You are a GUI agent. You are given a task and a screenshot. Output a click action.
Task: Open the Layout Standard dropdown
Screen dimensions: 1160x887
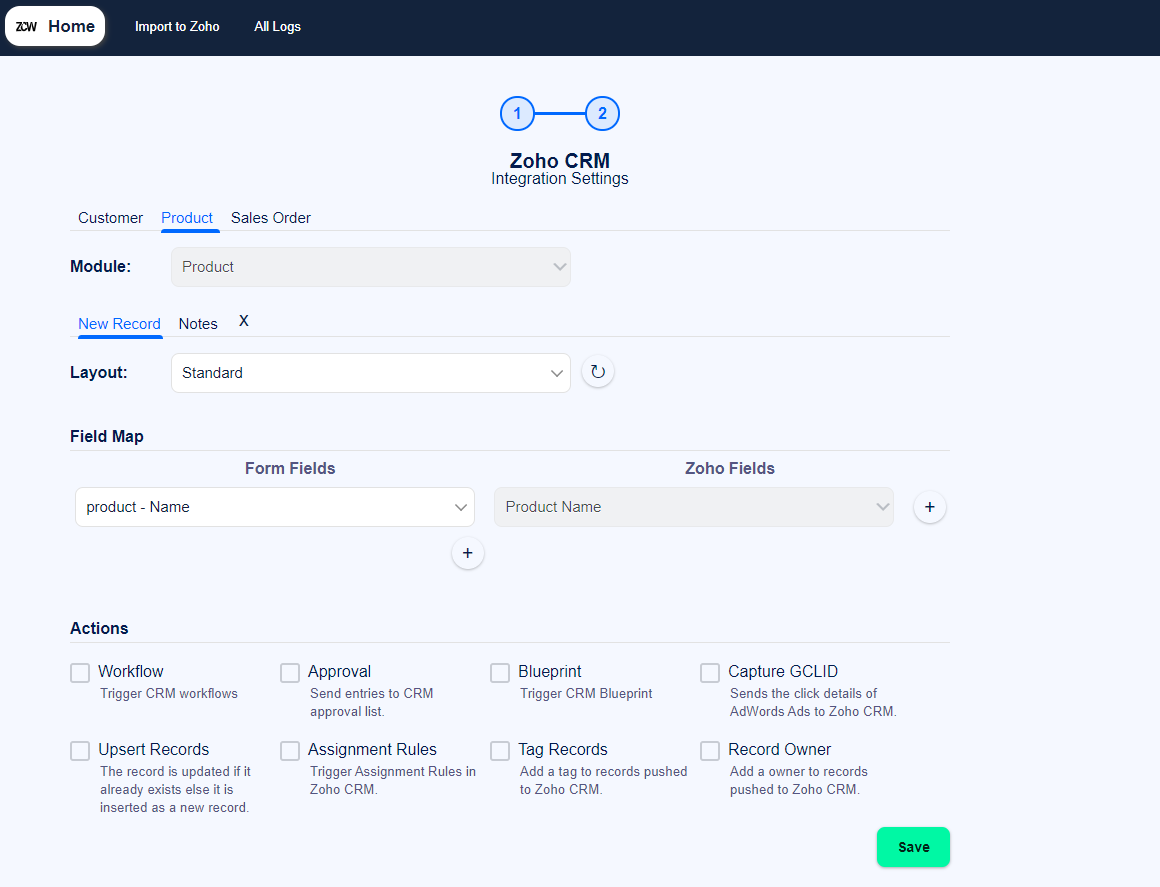pyautogui.click(x=371, y=373)
